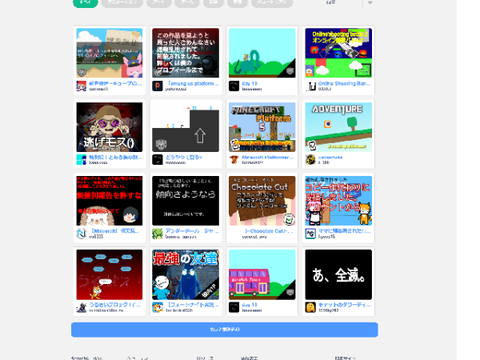The height and width of the screenshot is (360, 480).
Task: Open cat avatar under blue Fortnite thumbnail
Action: (x=157, y=307)
